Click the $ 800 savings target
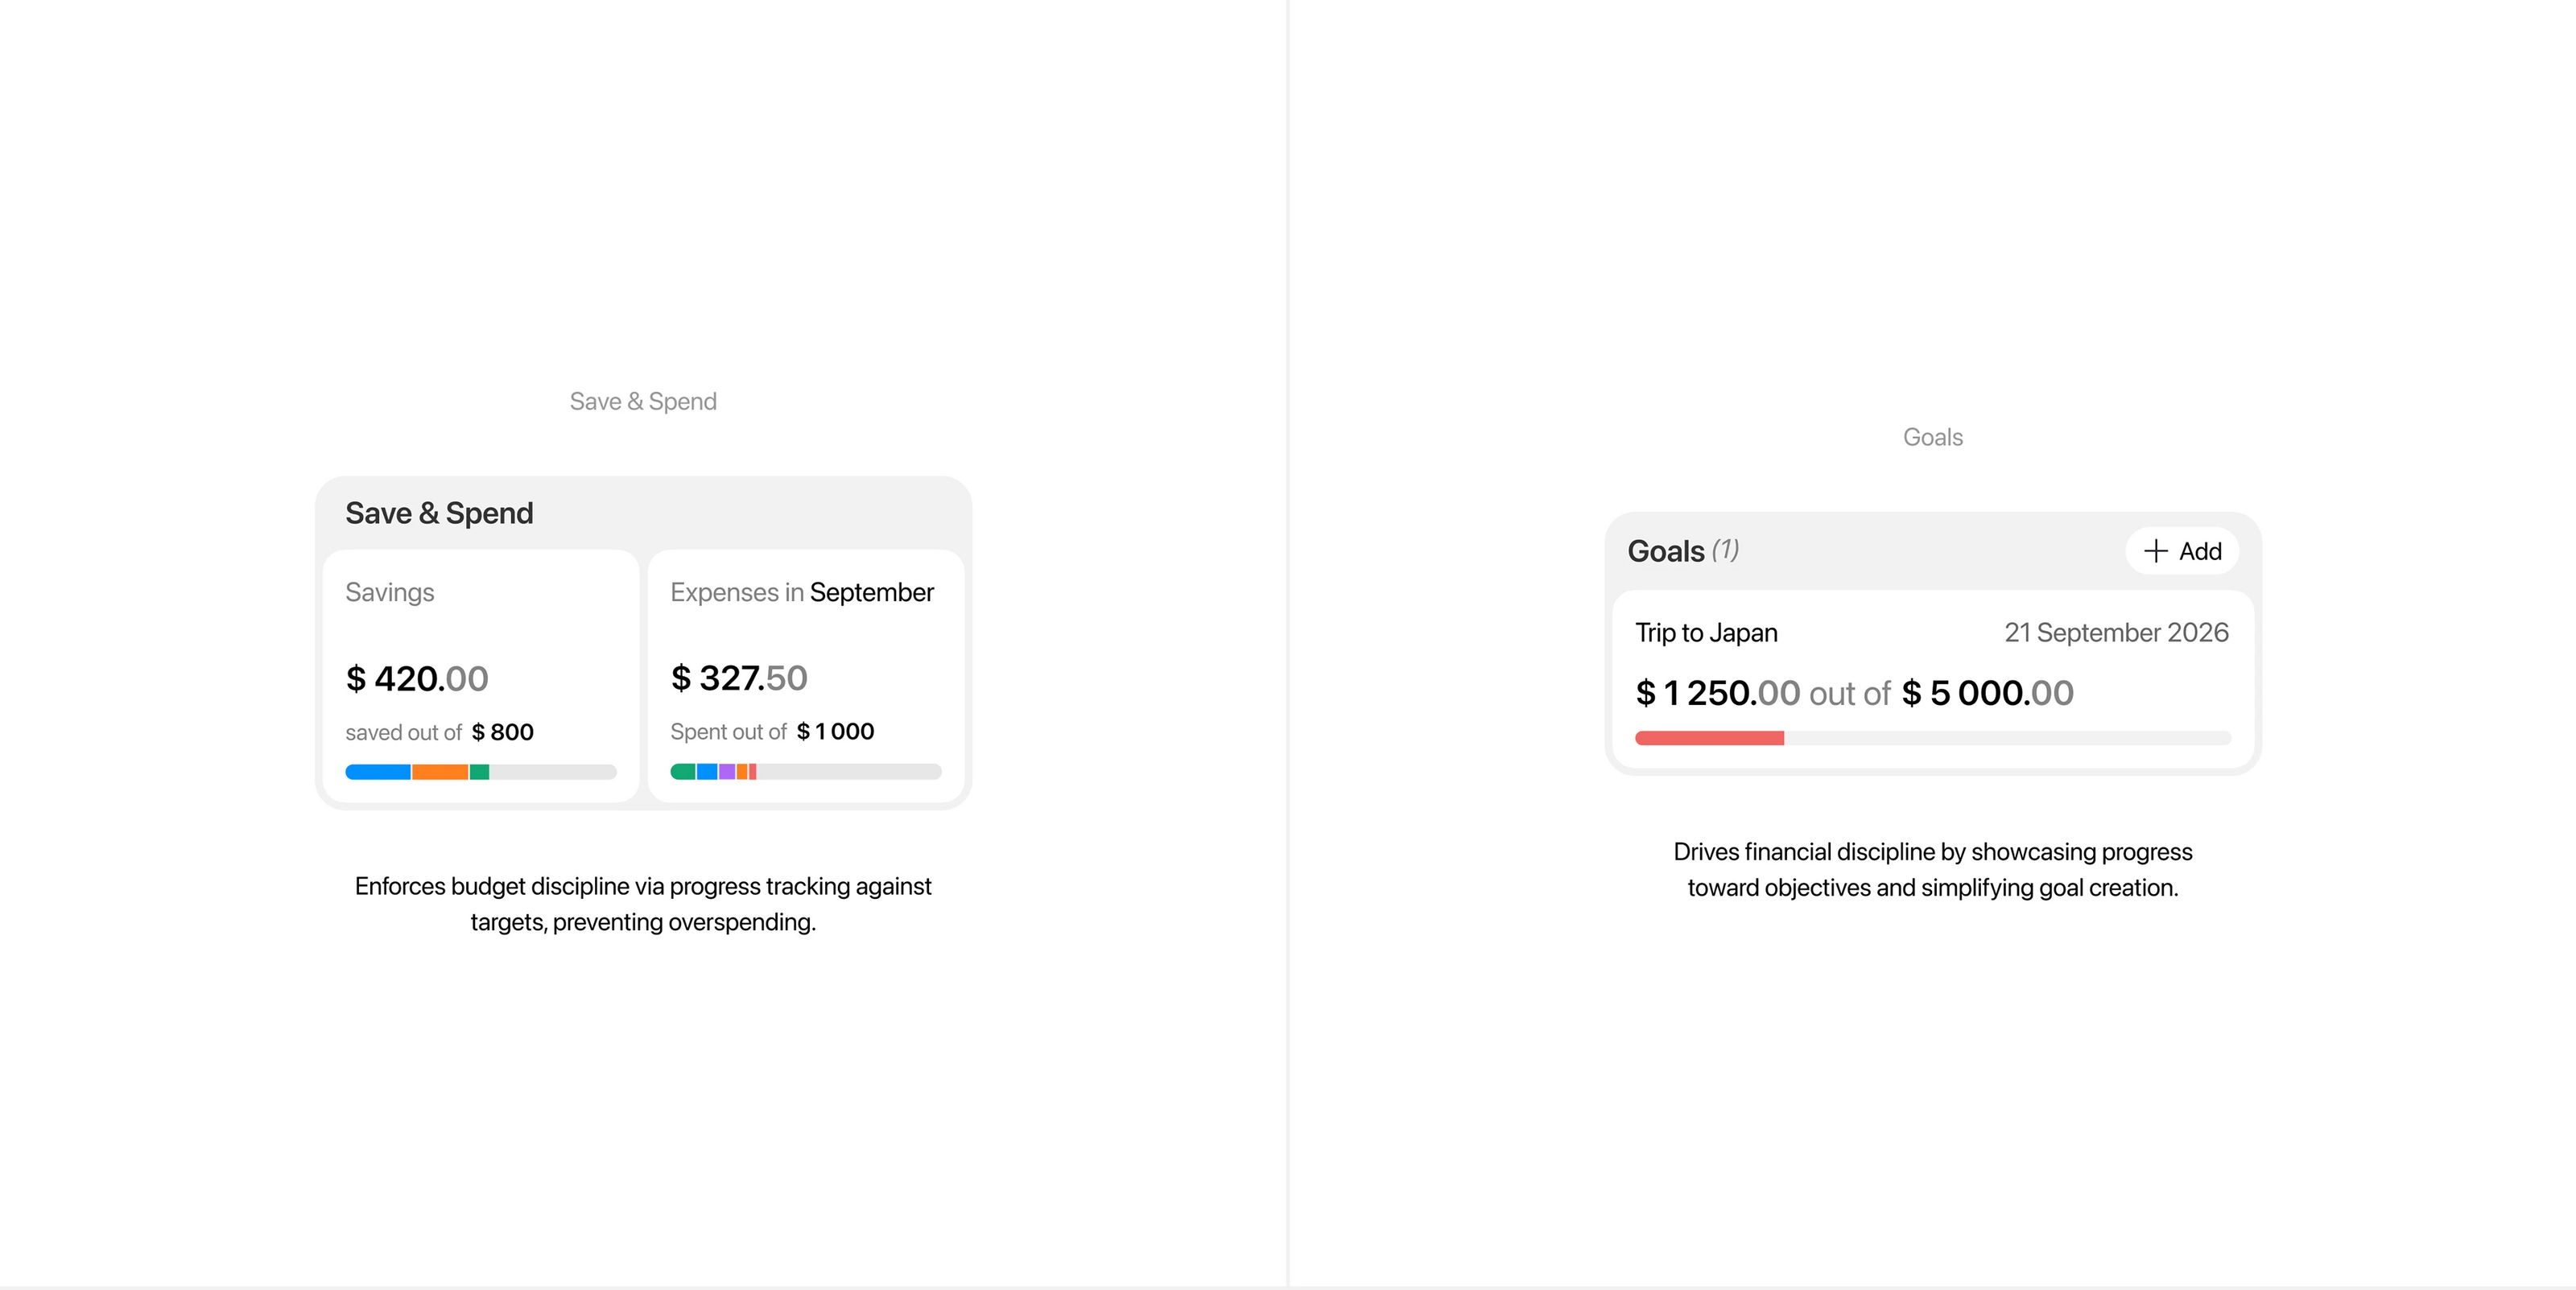The height and width of the screenshot is (1290, 2576). 502,732
